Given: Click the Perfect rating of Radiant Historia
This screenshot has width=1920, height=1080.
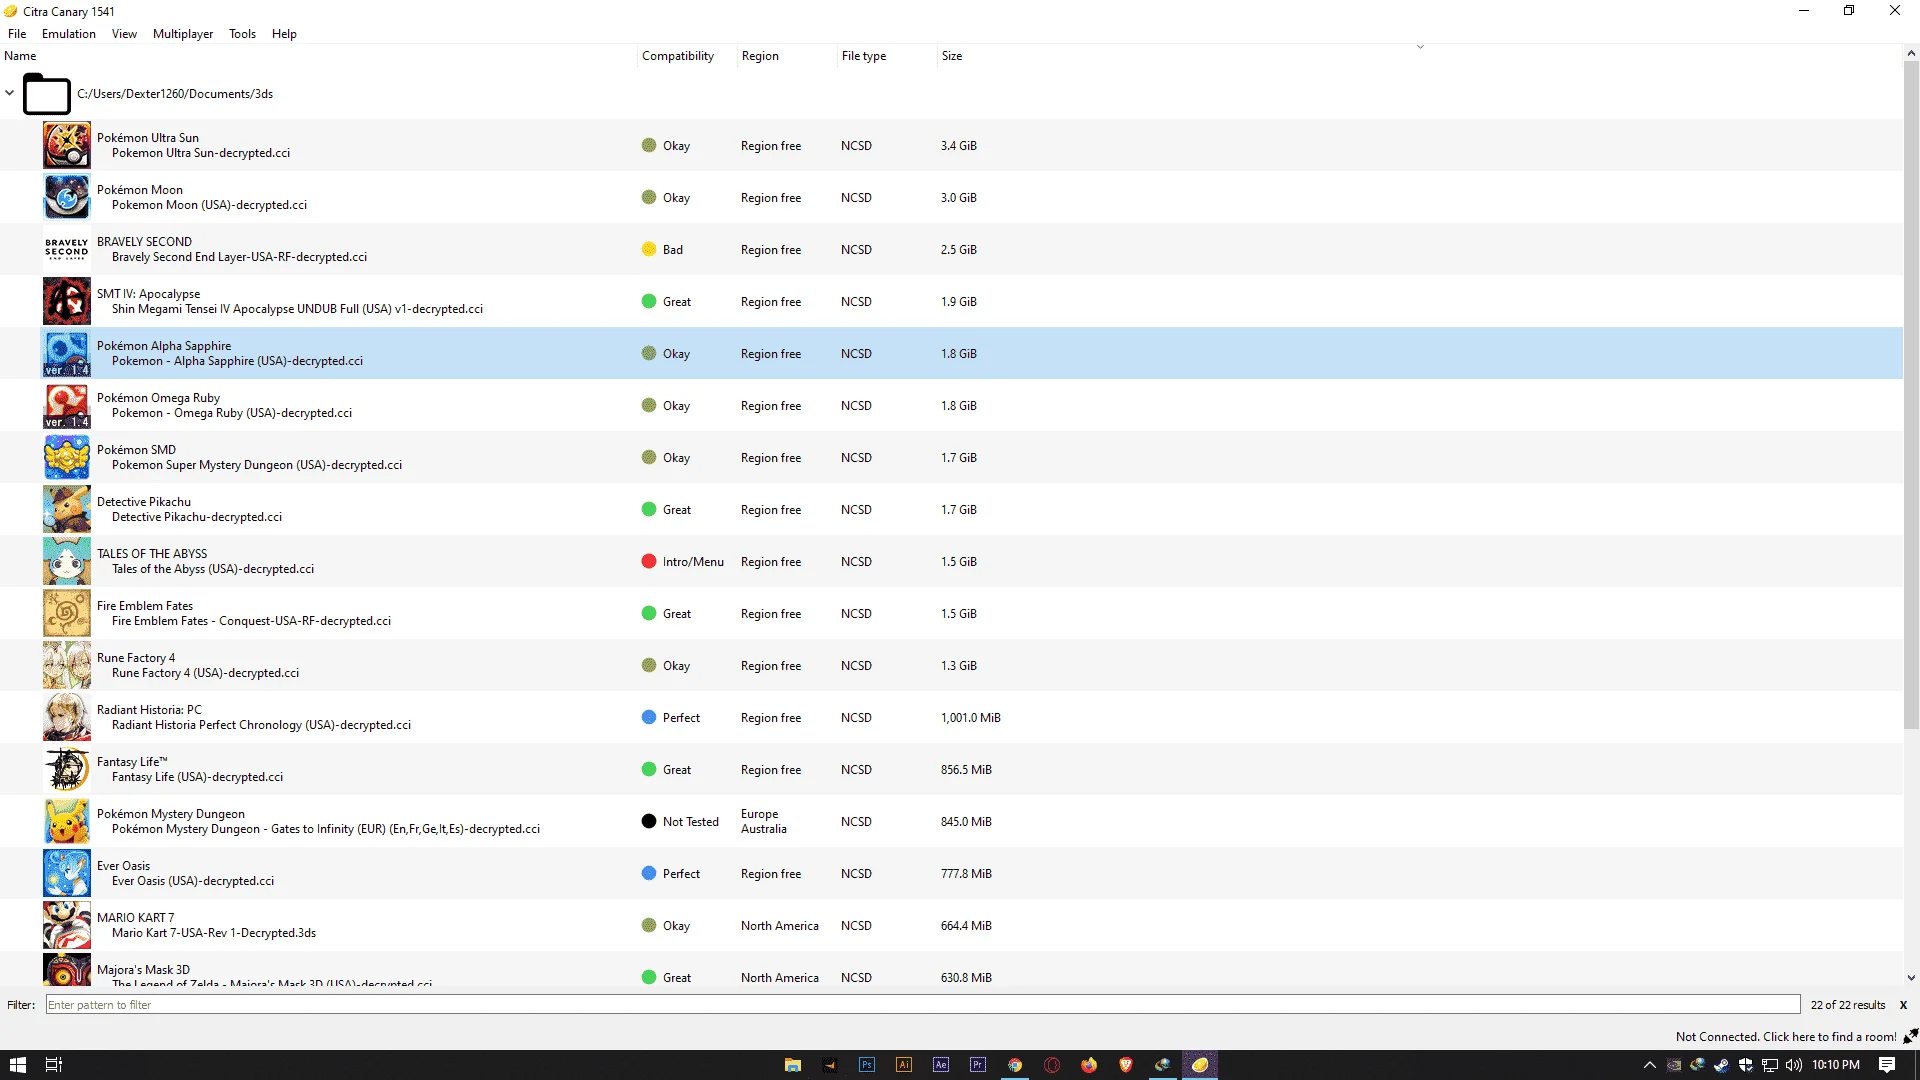Looking at the screenshot, I should click(681, 717).
